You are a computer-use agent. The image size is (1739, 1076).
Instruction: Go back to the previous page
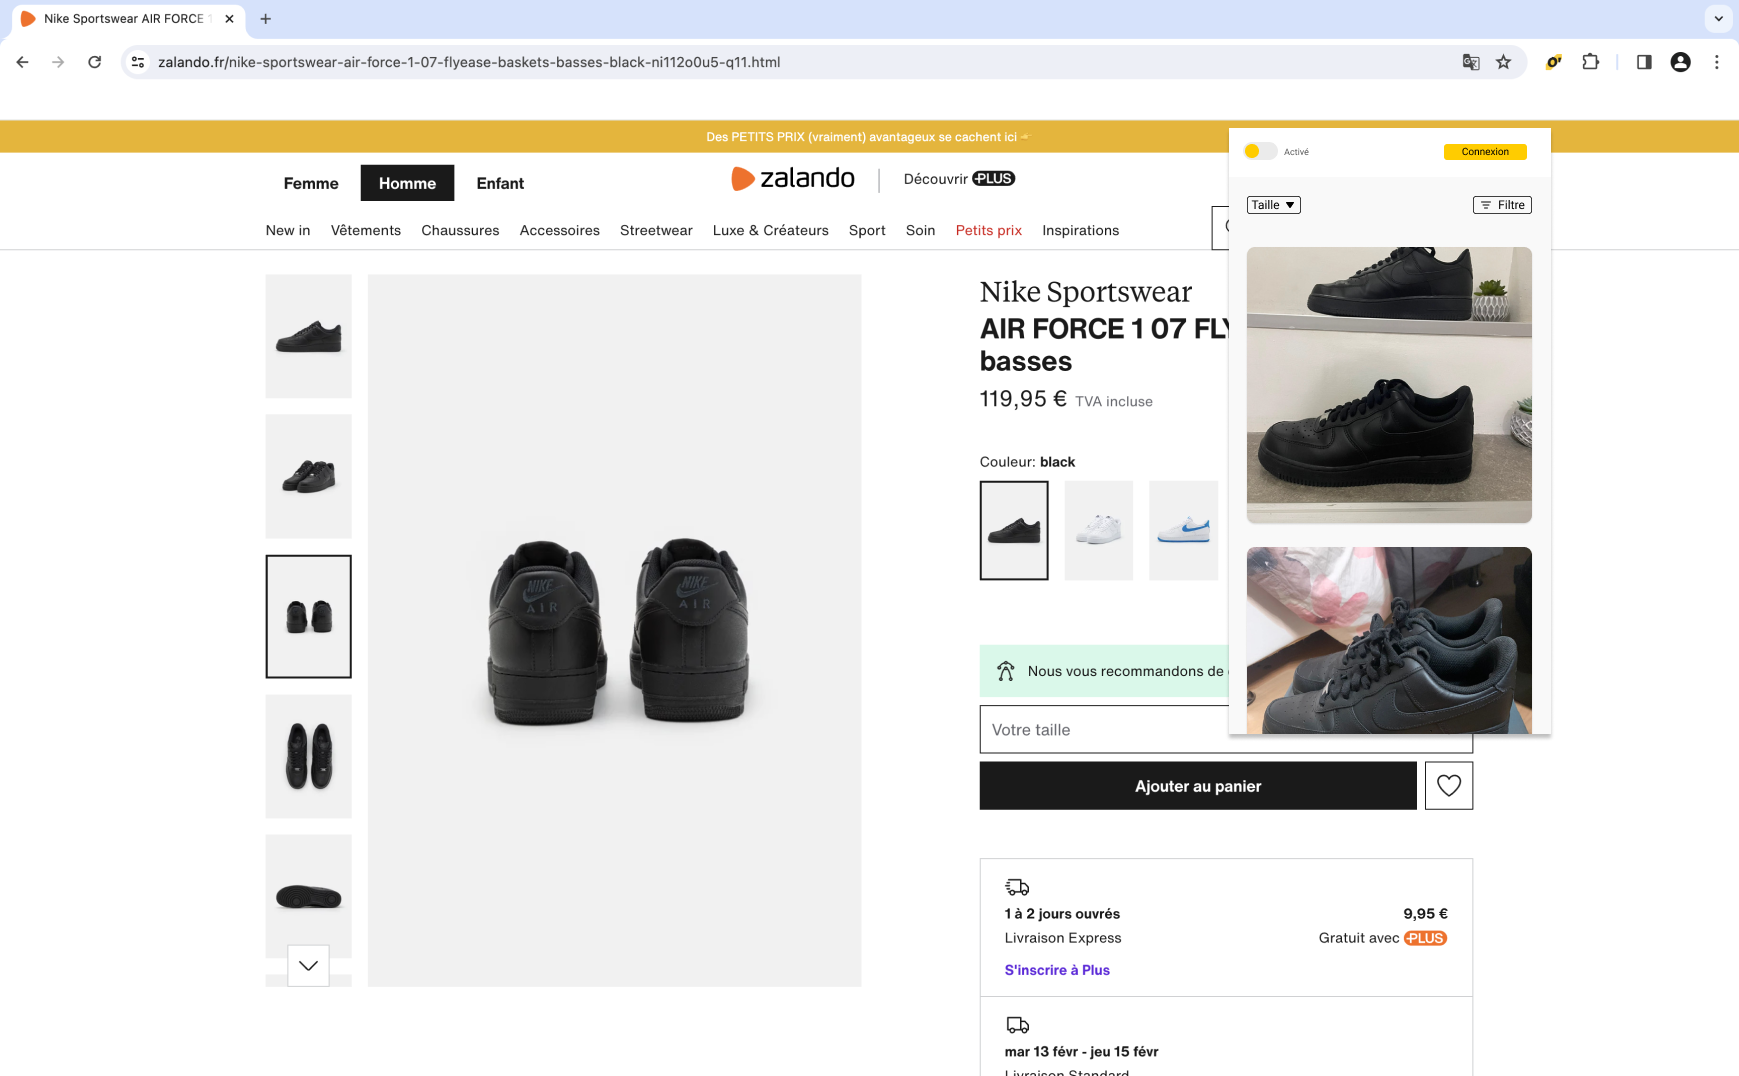click(x=22, y=62)
